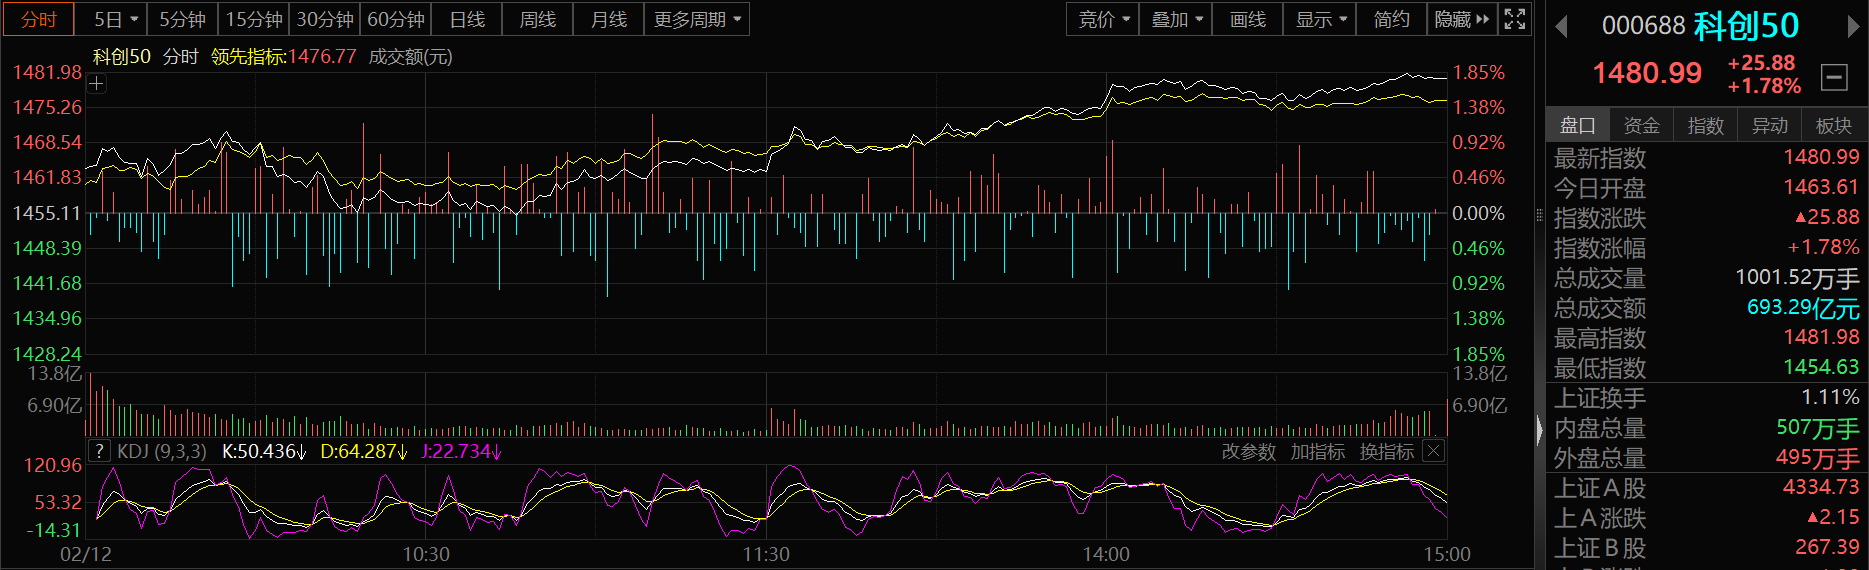The image size is (1869, 570).
Task: Toggle the 简约 simple view mode
Action: pos(1391,19)
